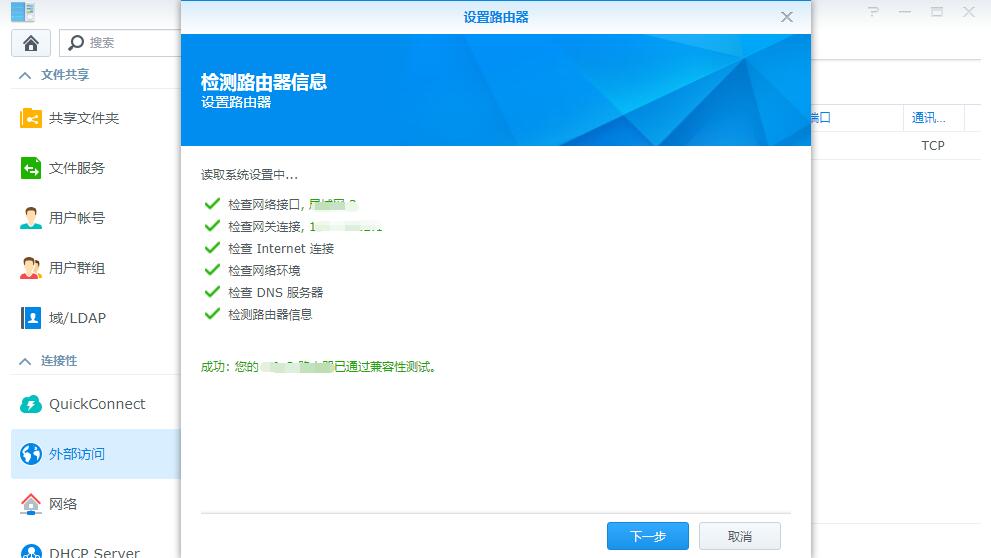Open the 域/LDAP icon
The image size is (991, 558).
coord(30,318)
